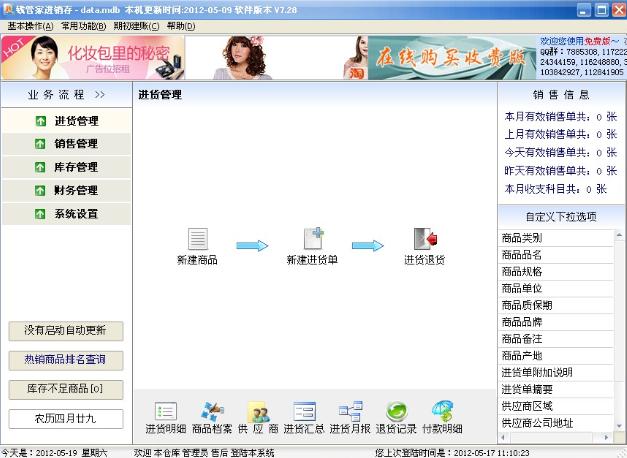Select 库存管理 in business flow sidebar
The width and height of the screenshot is (627, 458).
[x=66, y=167]
